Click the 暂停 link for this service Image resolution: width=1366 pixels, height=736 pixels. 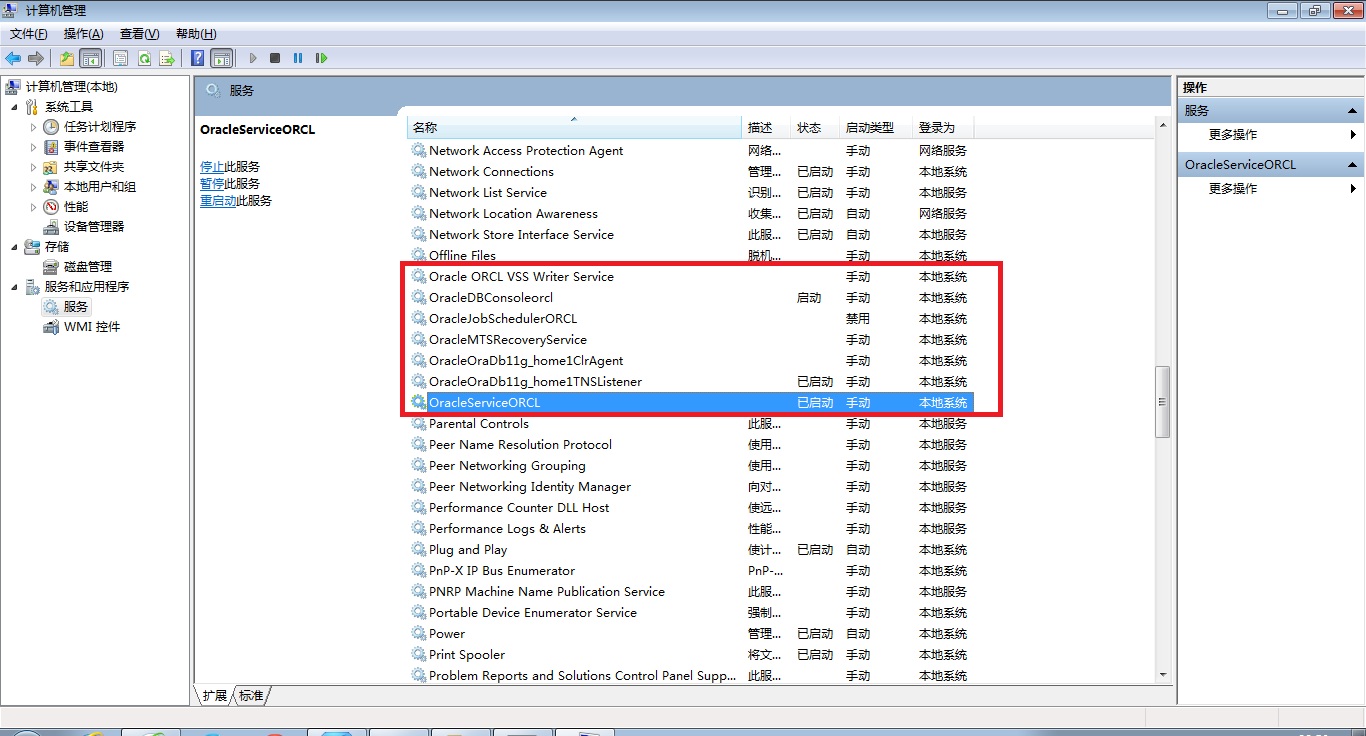coord(212,184)
